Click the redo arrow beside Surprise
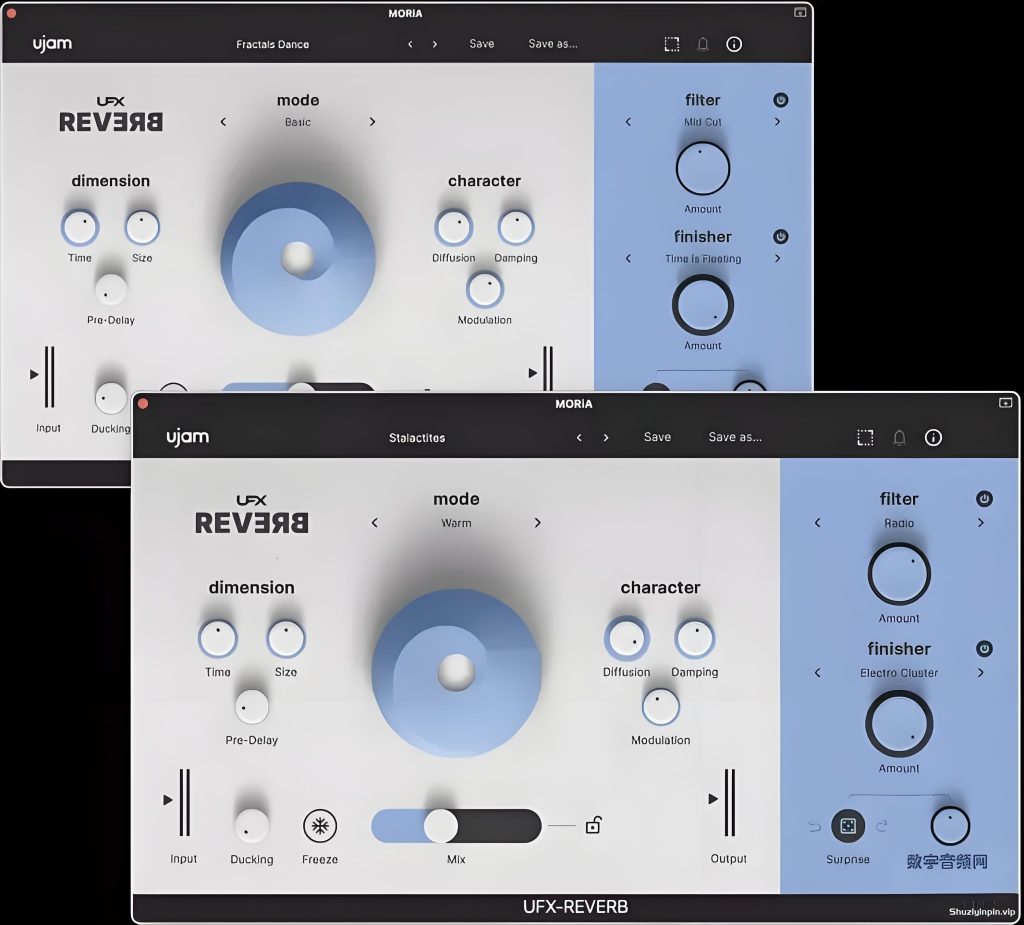This screenshot has height=925, width=1024. [882, 826]
